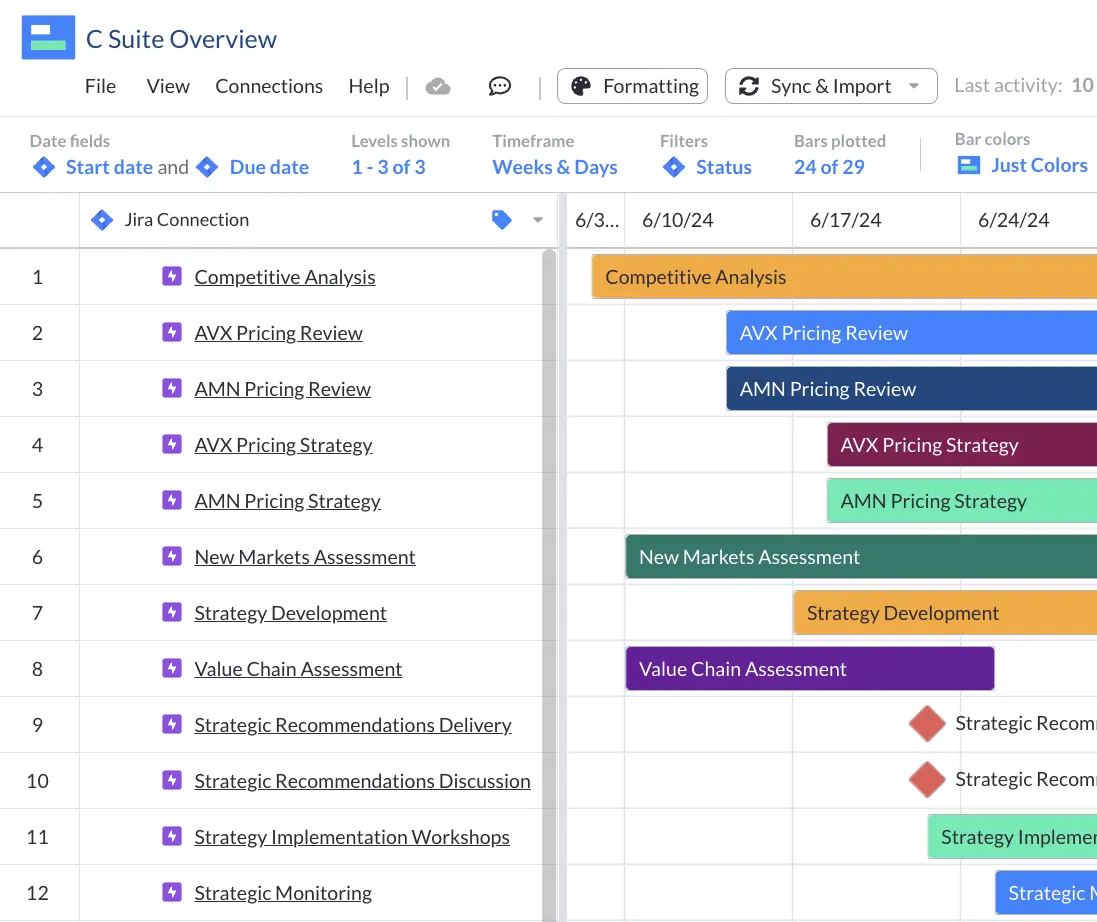
Task: Click the bar colors icon beside Just Colors
Action: click(x=968, y=166)
